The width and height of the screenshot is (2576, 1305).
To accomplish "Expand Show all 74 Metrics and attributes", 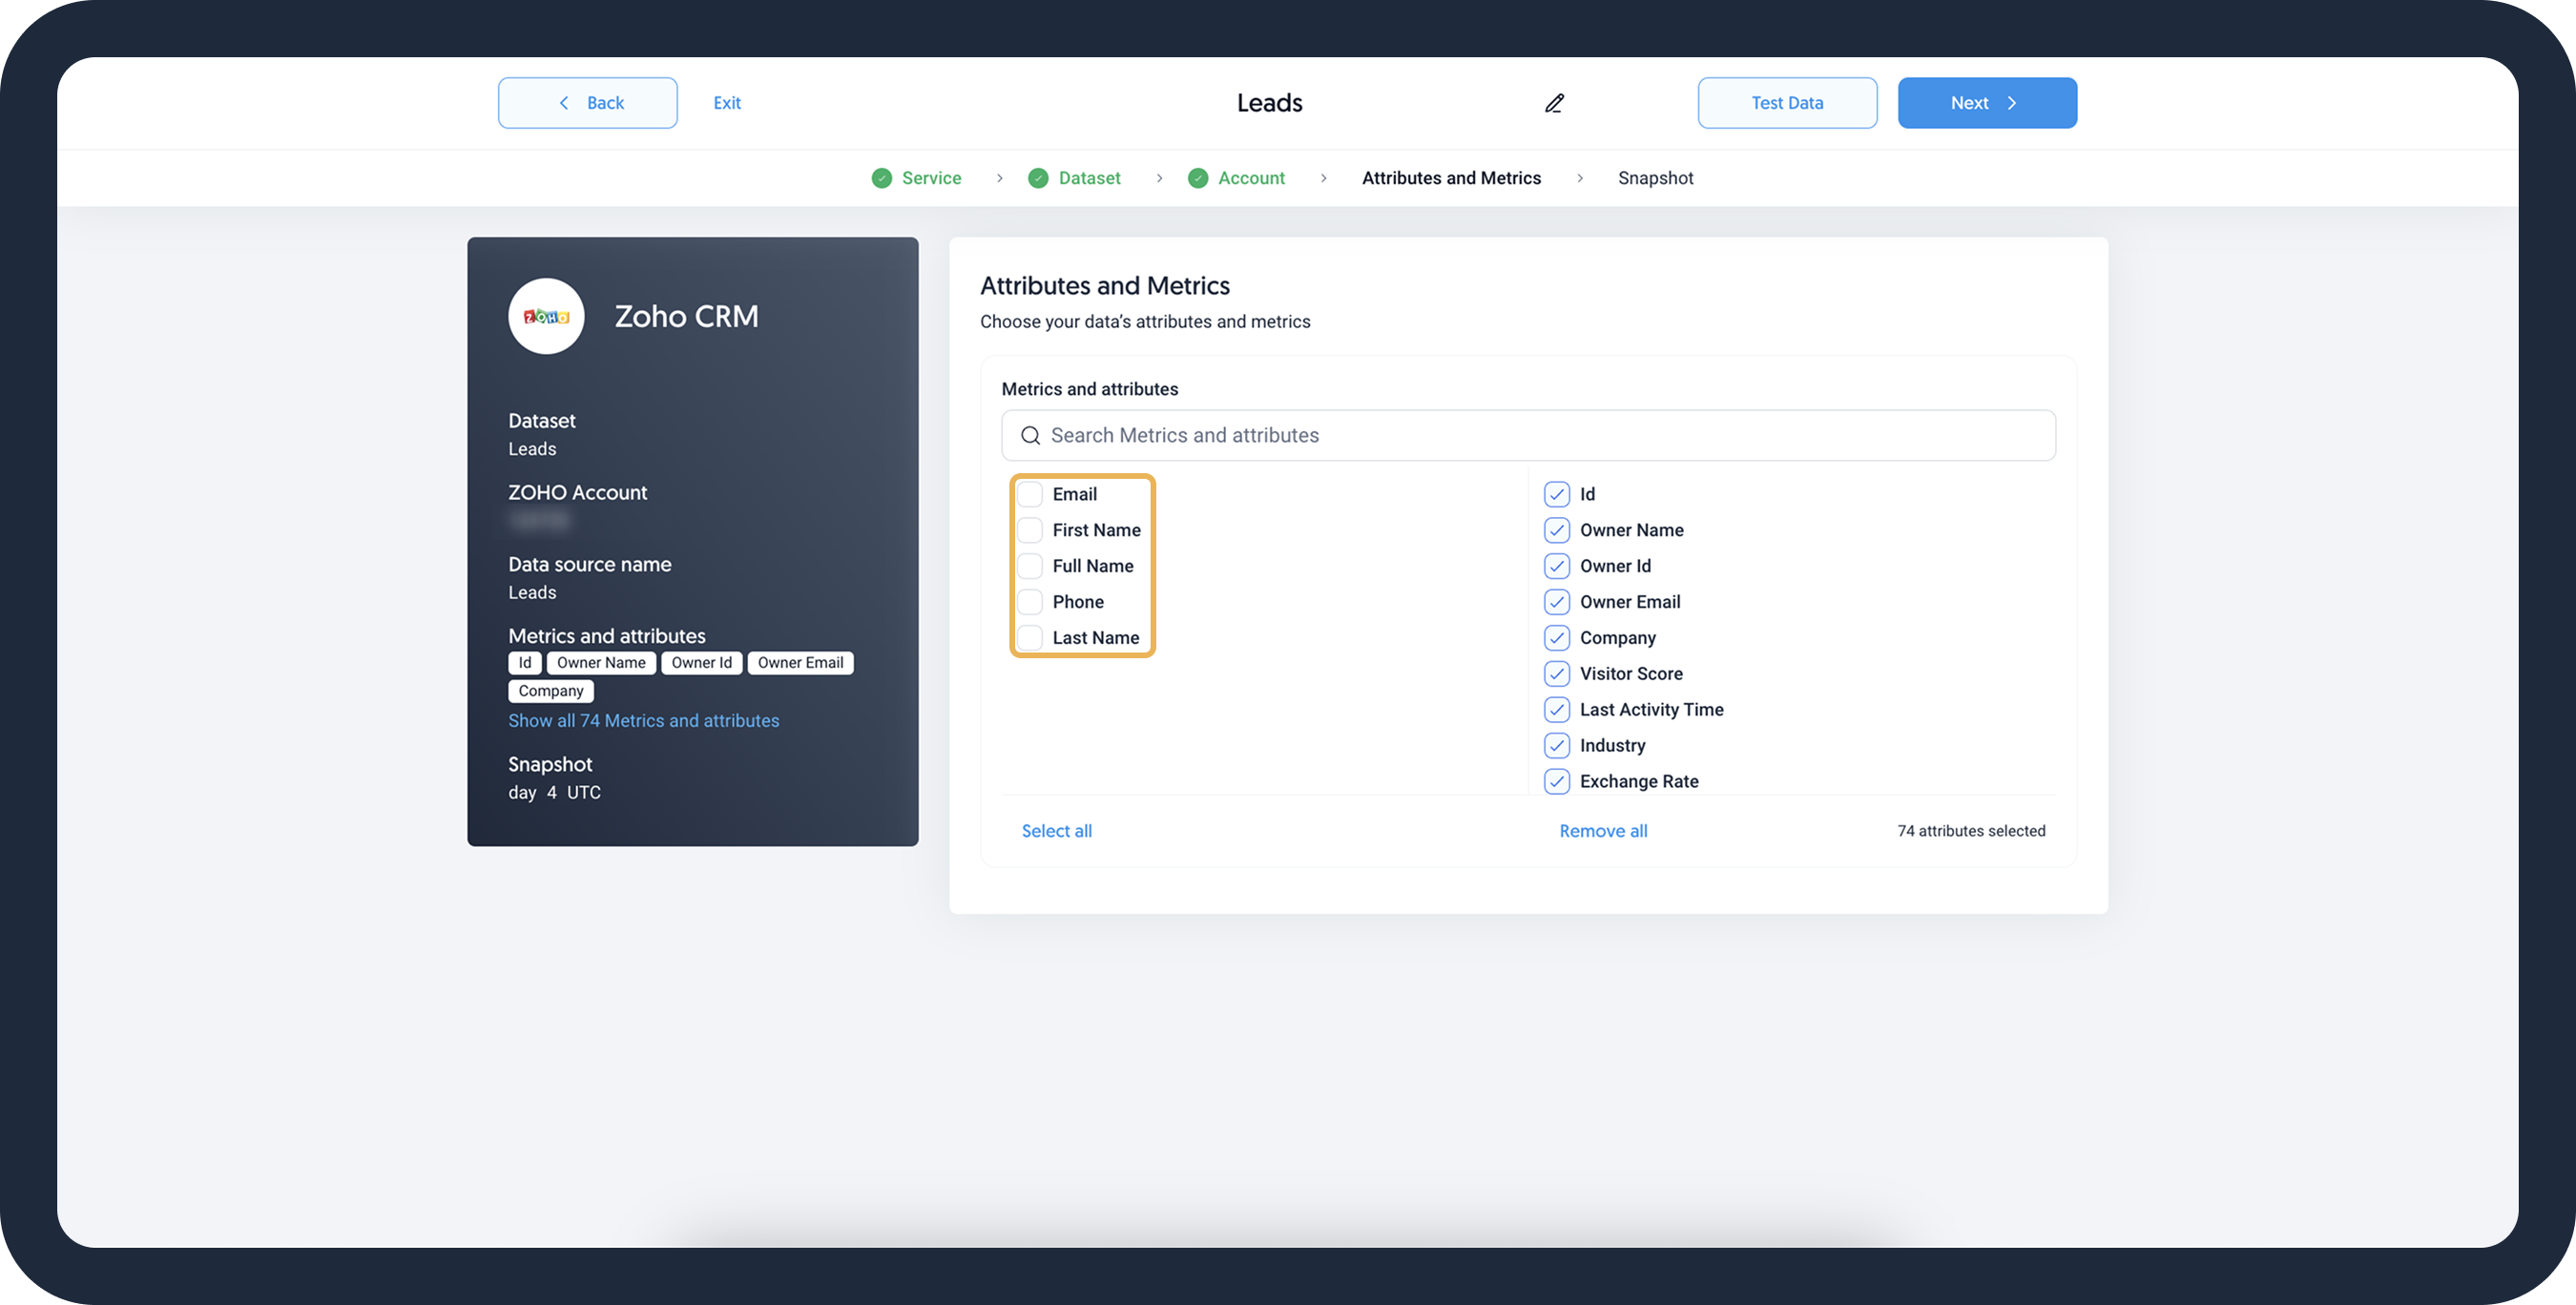I will (x=643, y=721).
